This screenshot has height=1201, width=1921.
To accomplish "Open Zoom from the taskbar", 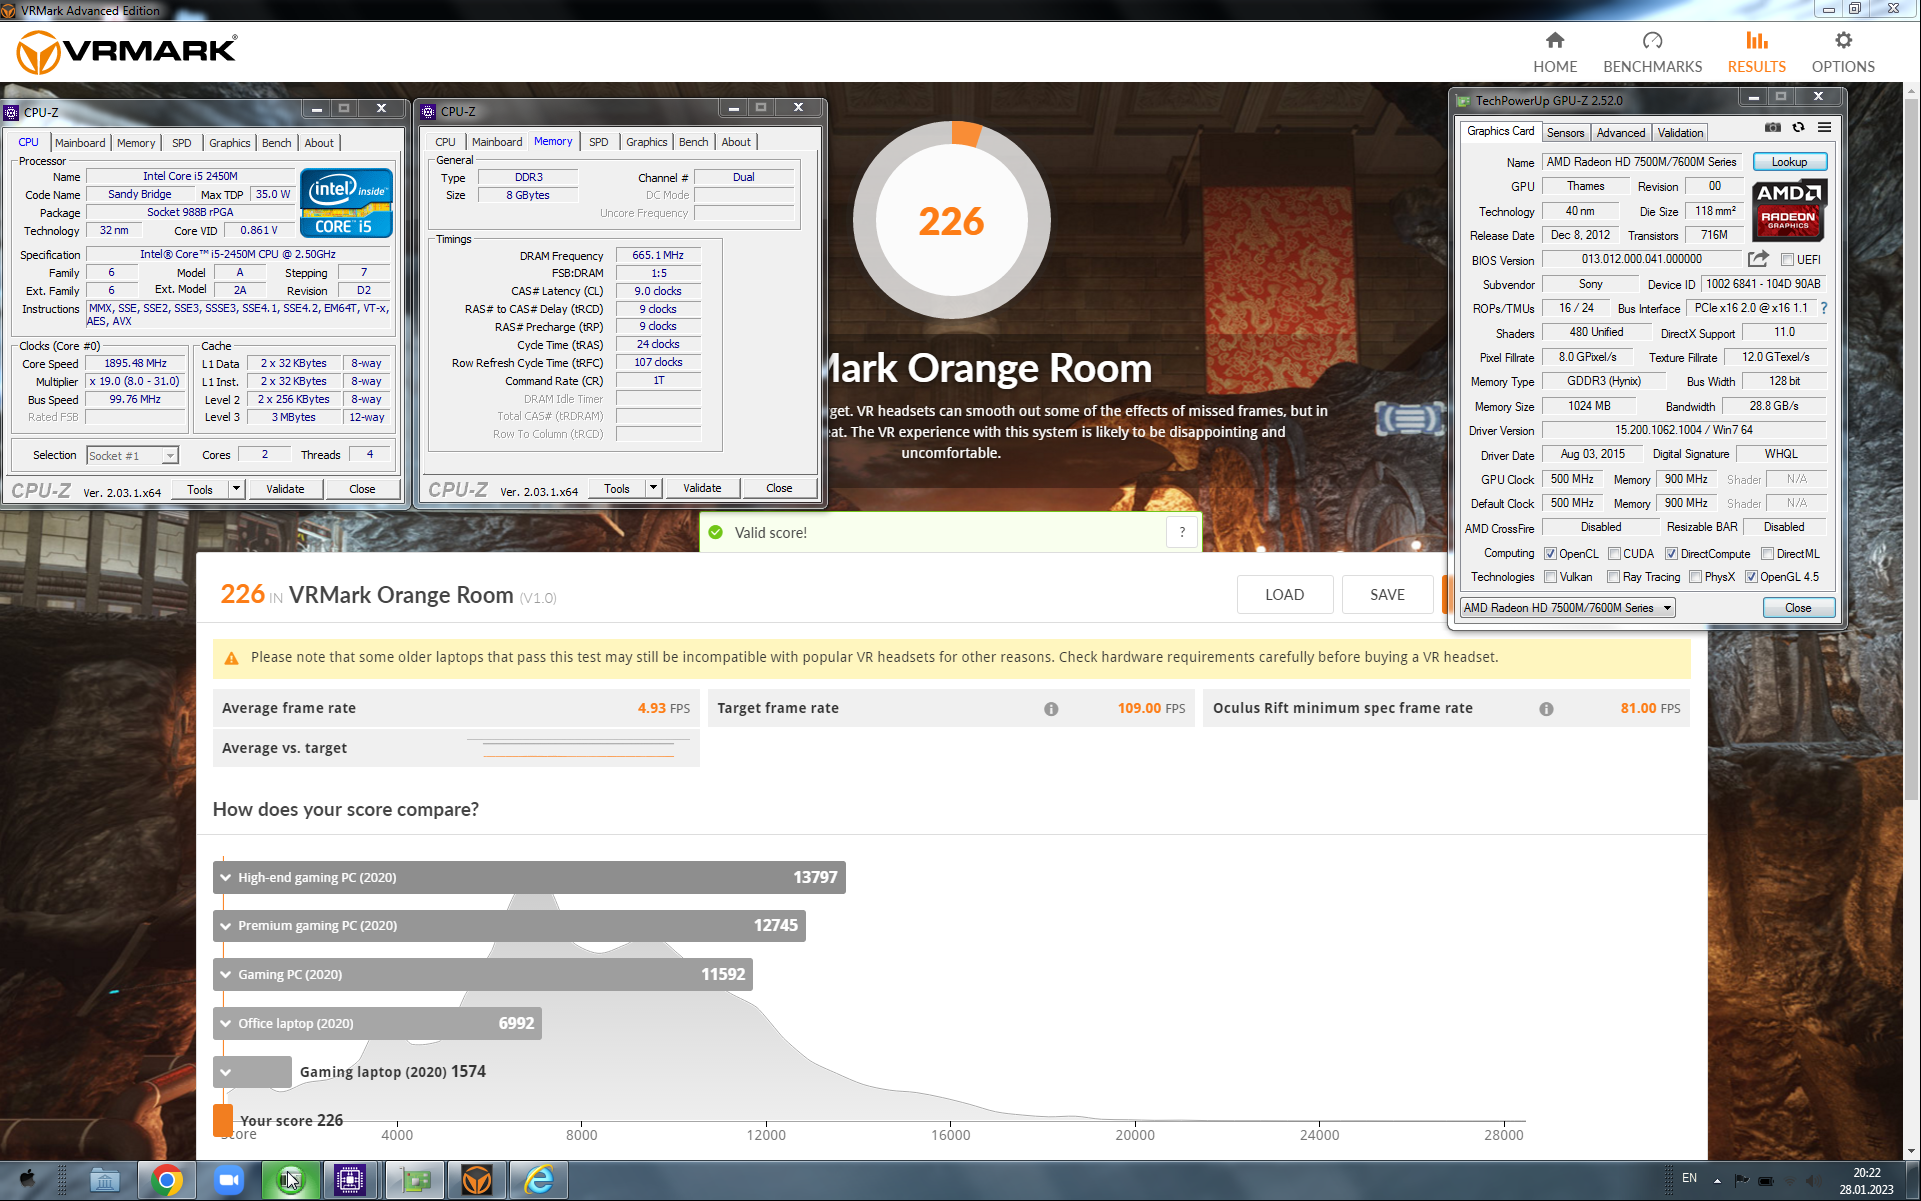I will pyautogui.click(x=229, y=1180).
